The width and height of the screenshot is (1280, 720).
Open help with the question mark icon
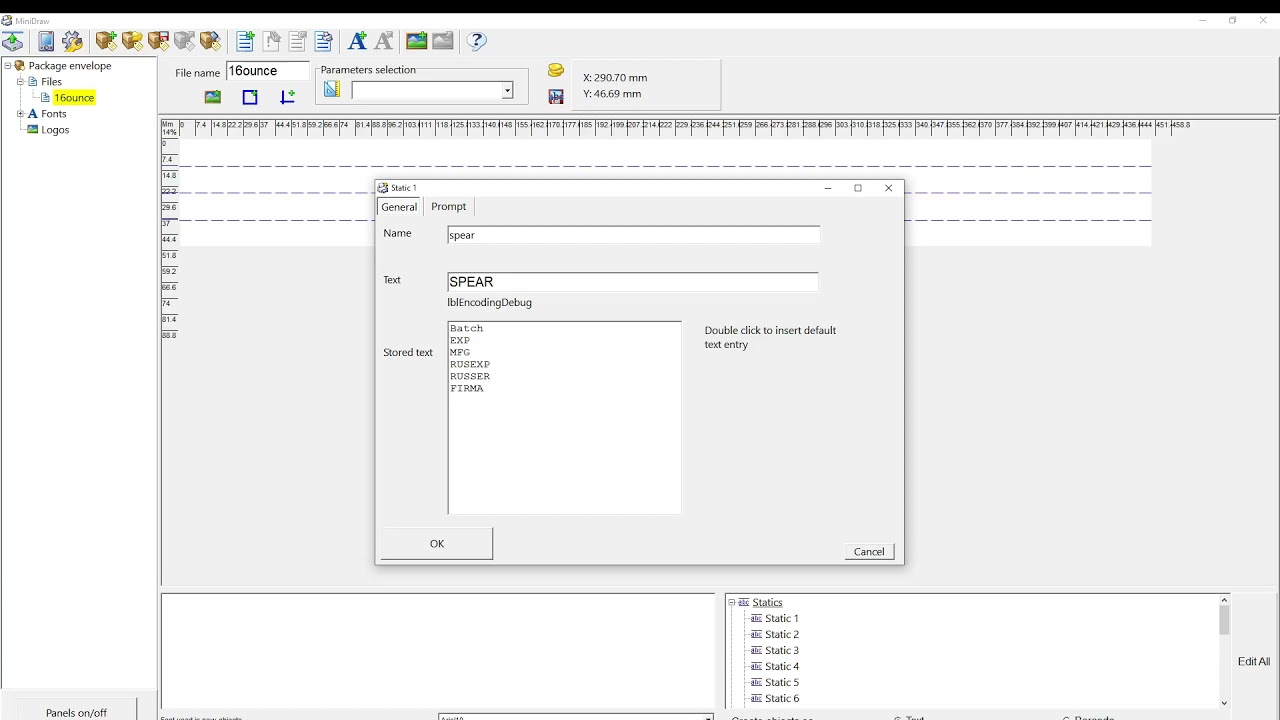477,41
